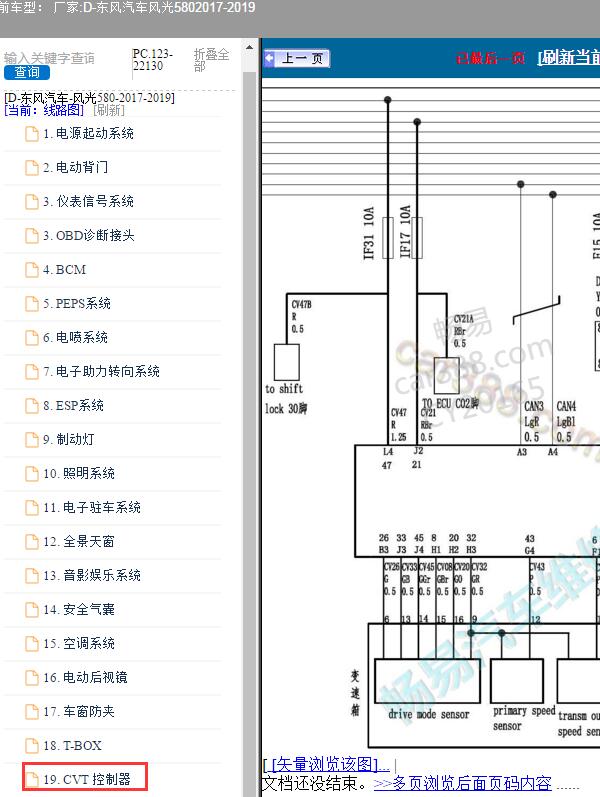Select 6. 电喷系统 entry
This screenshot has height=797, width=600.
75,338
